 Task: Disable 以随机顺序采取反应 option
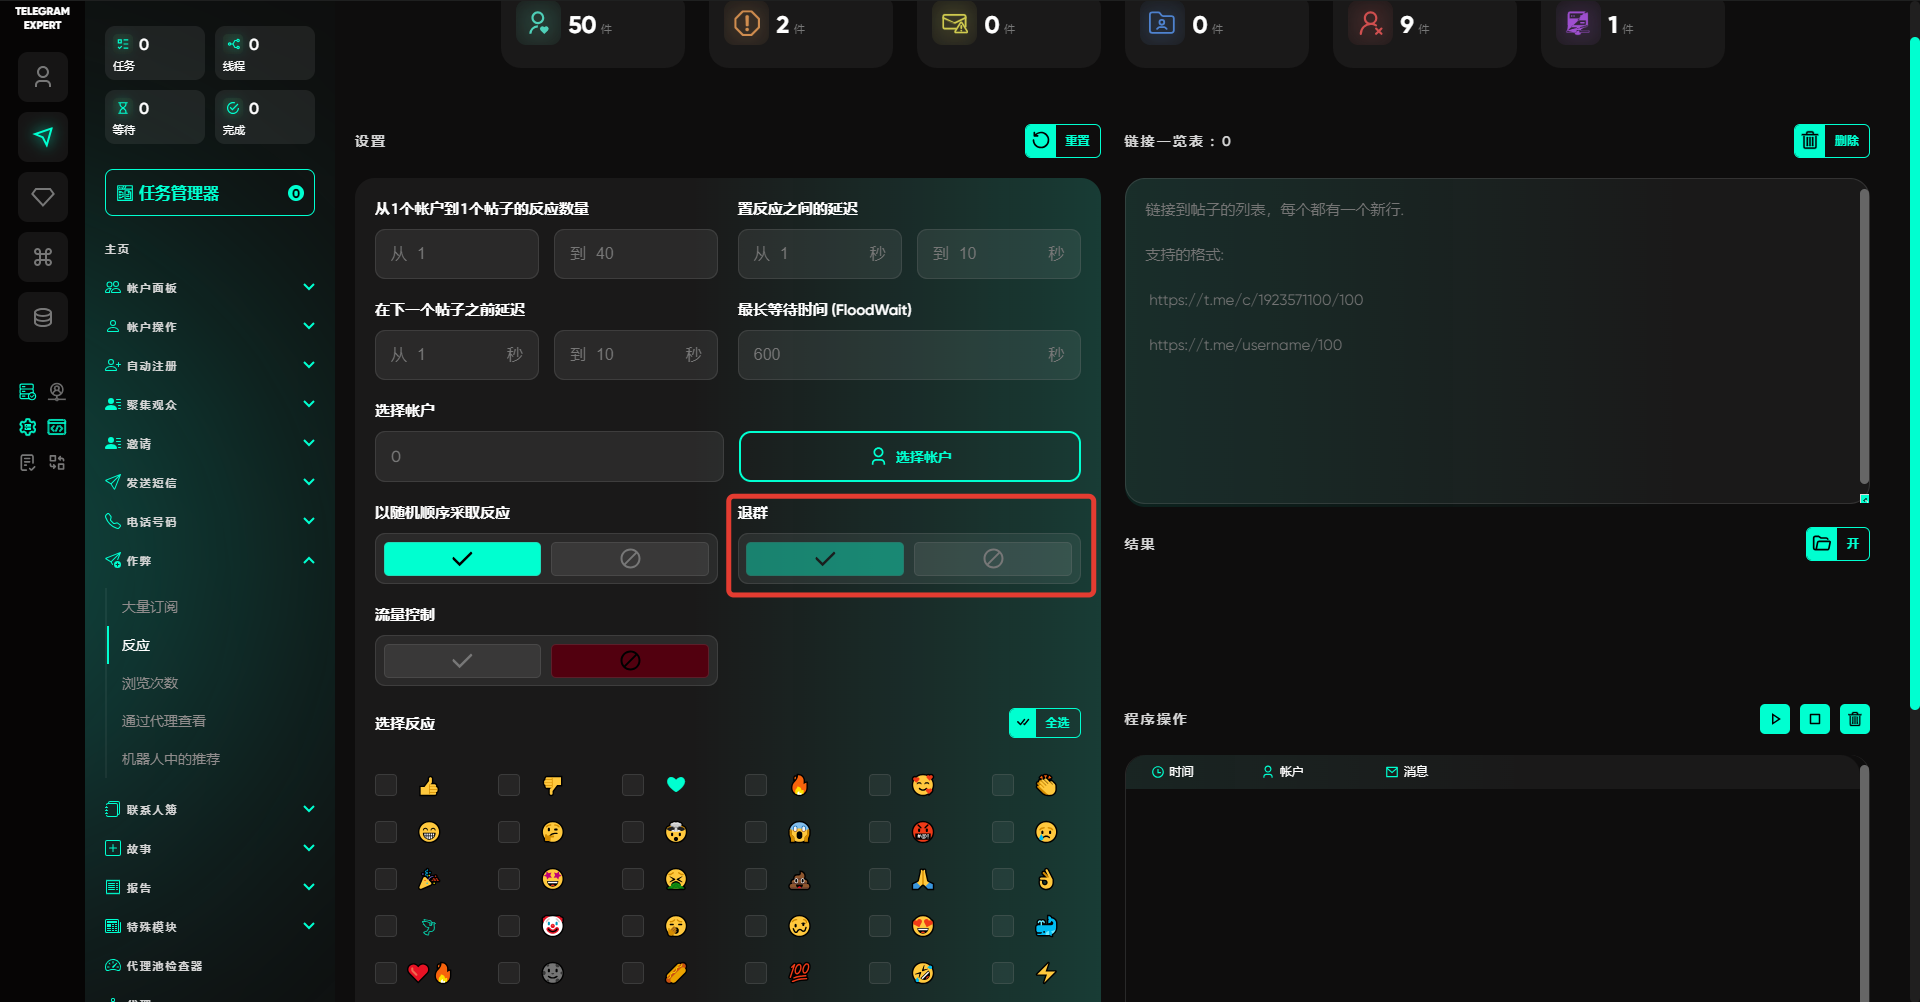(x=630, y=559)
